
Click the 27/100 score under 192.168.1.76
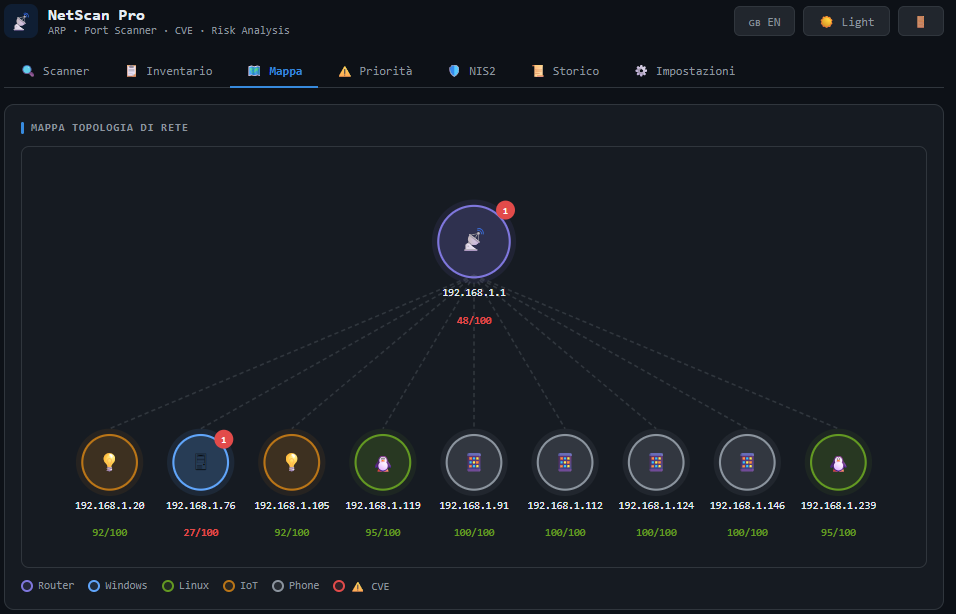pos(201,533)
